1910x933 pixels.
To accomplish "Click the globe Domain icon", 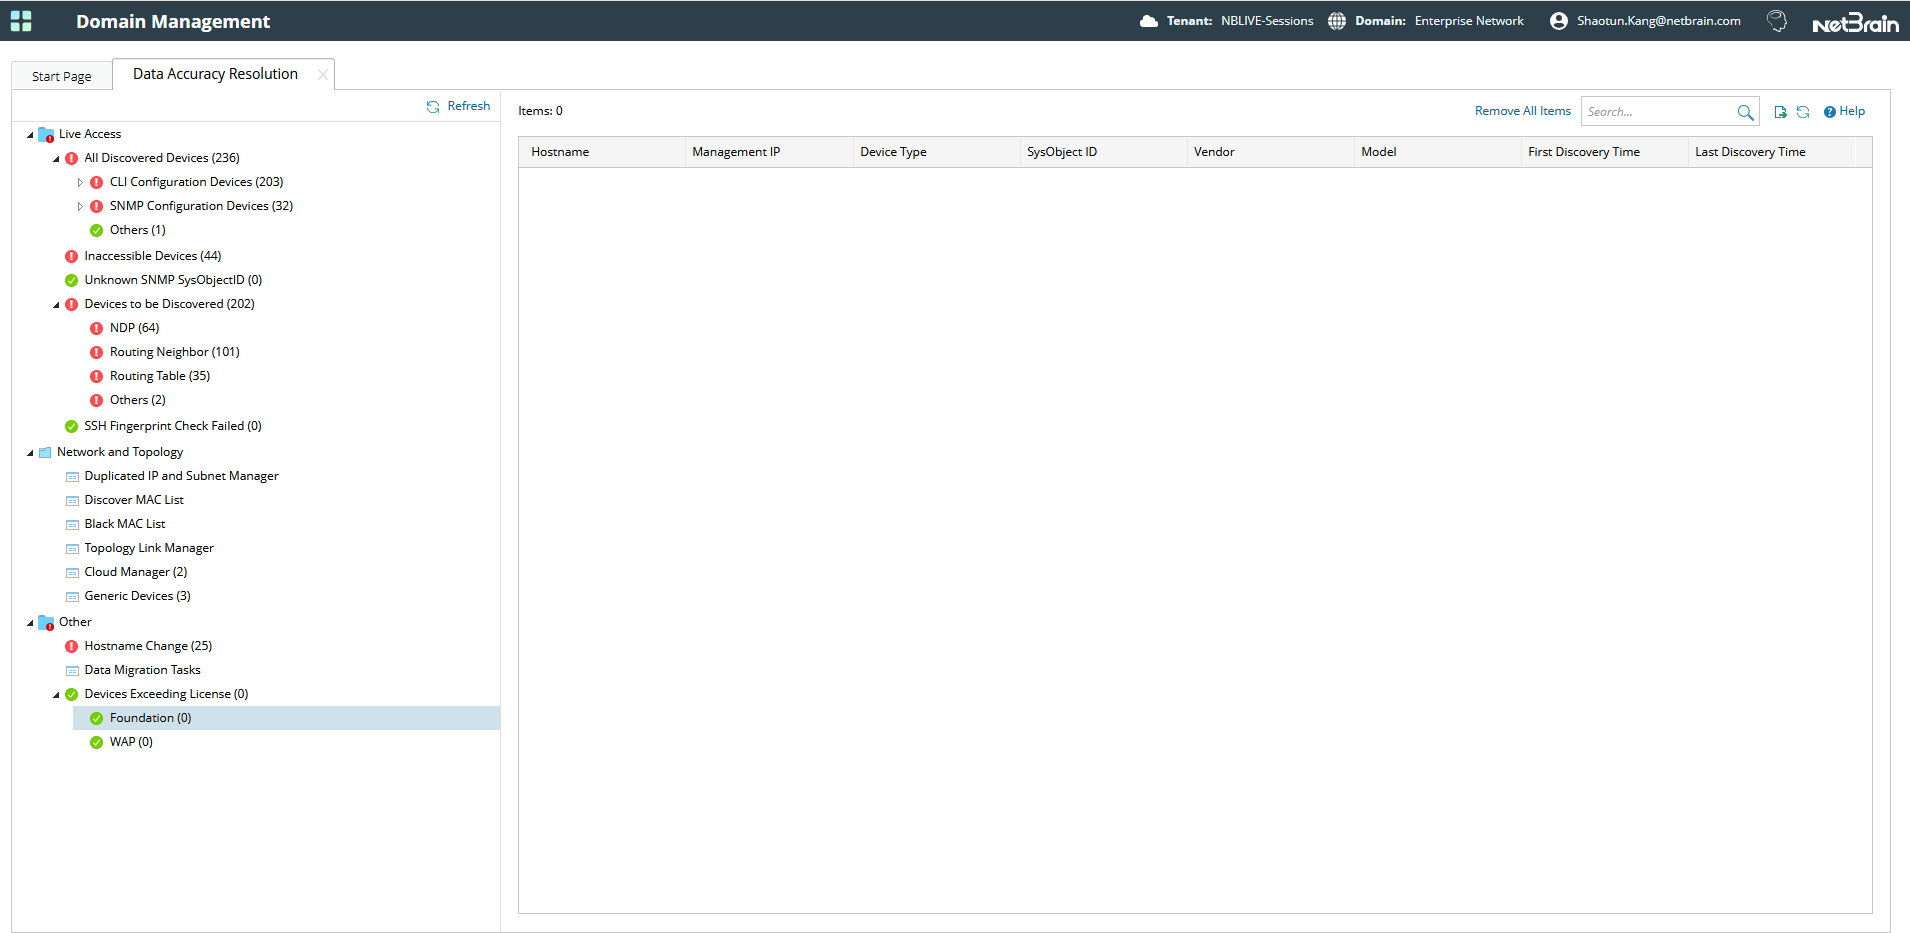I will coord(1337,21).
